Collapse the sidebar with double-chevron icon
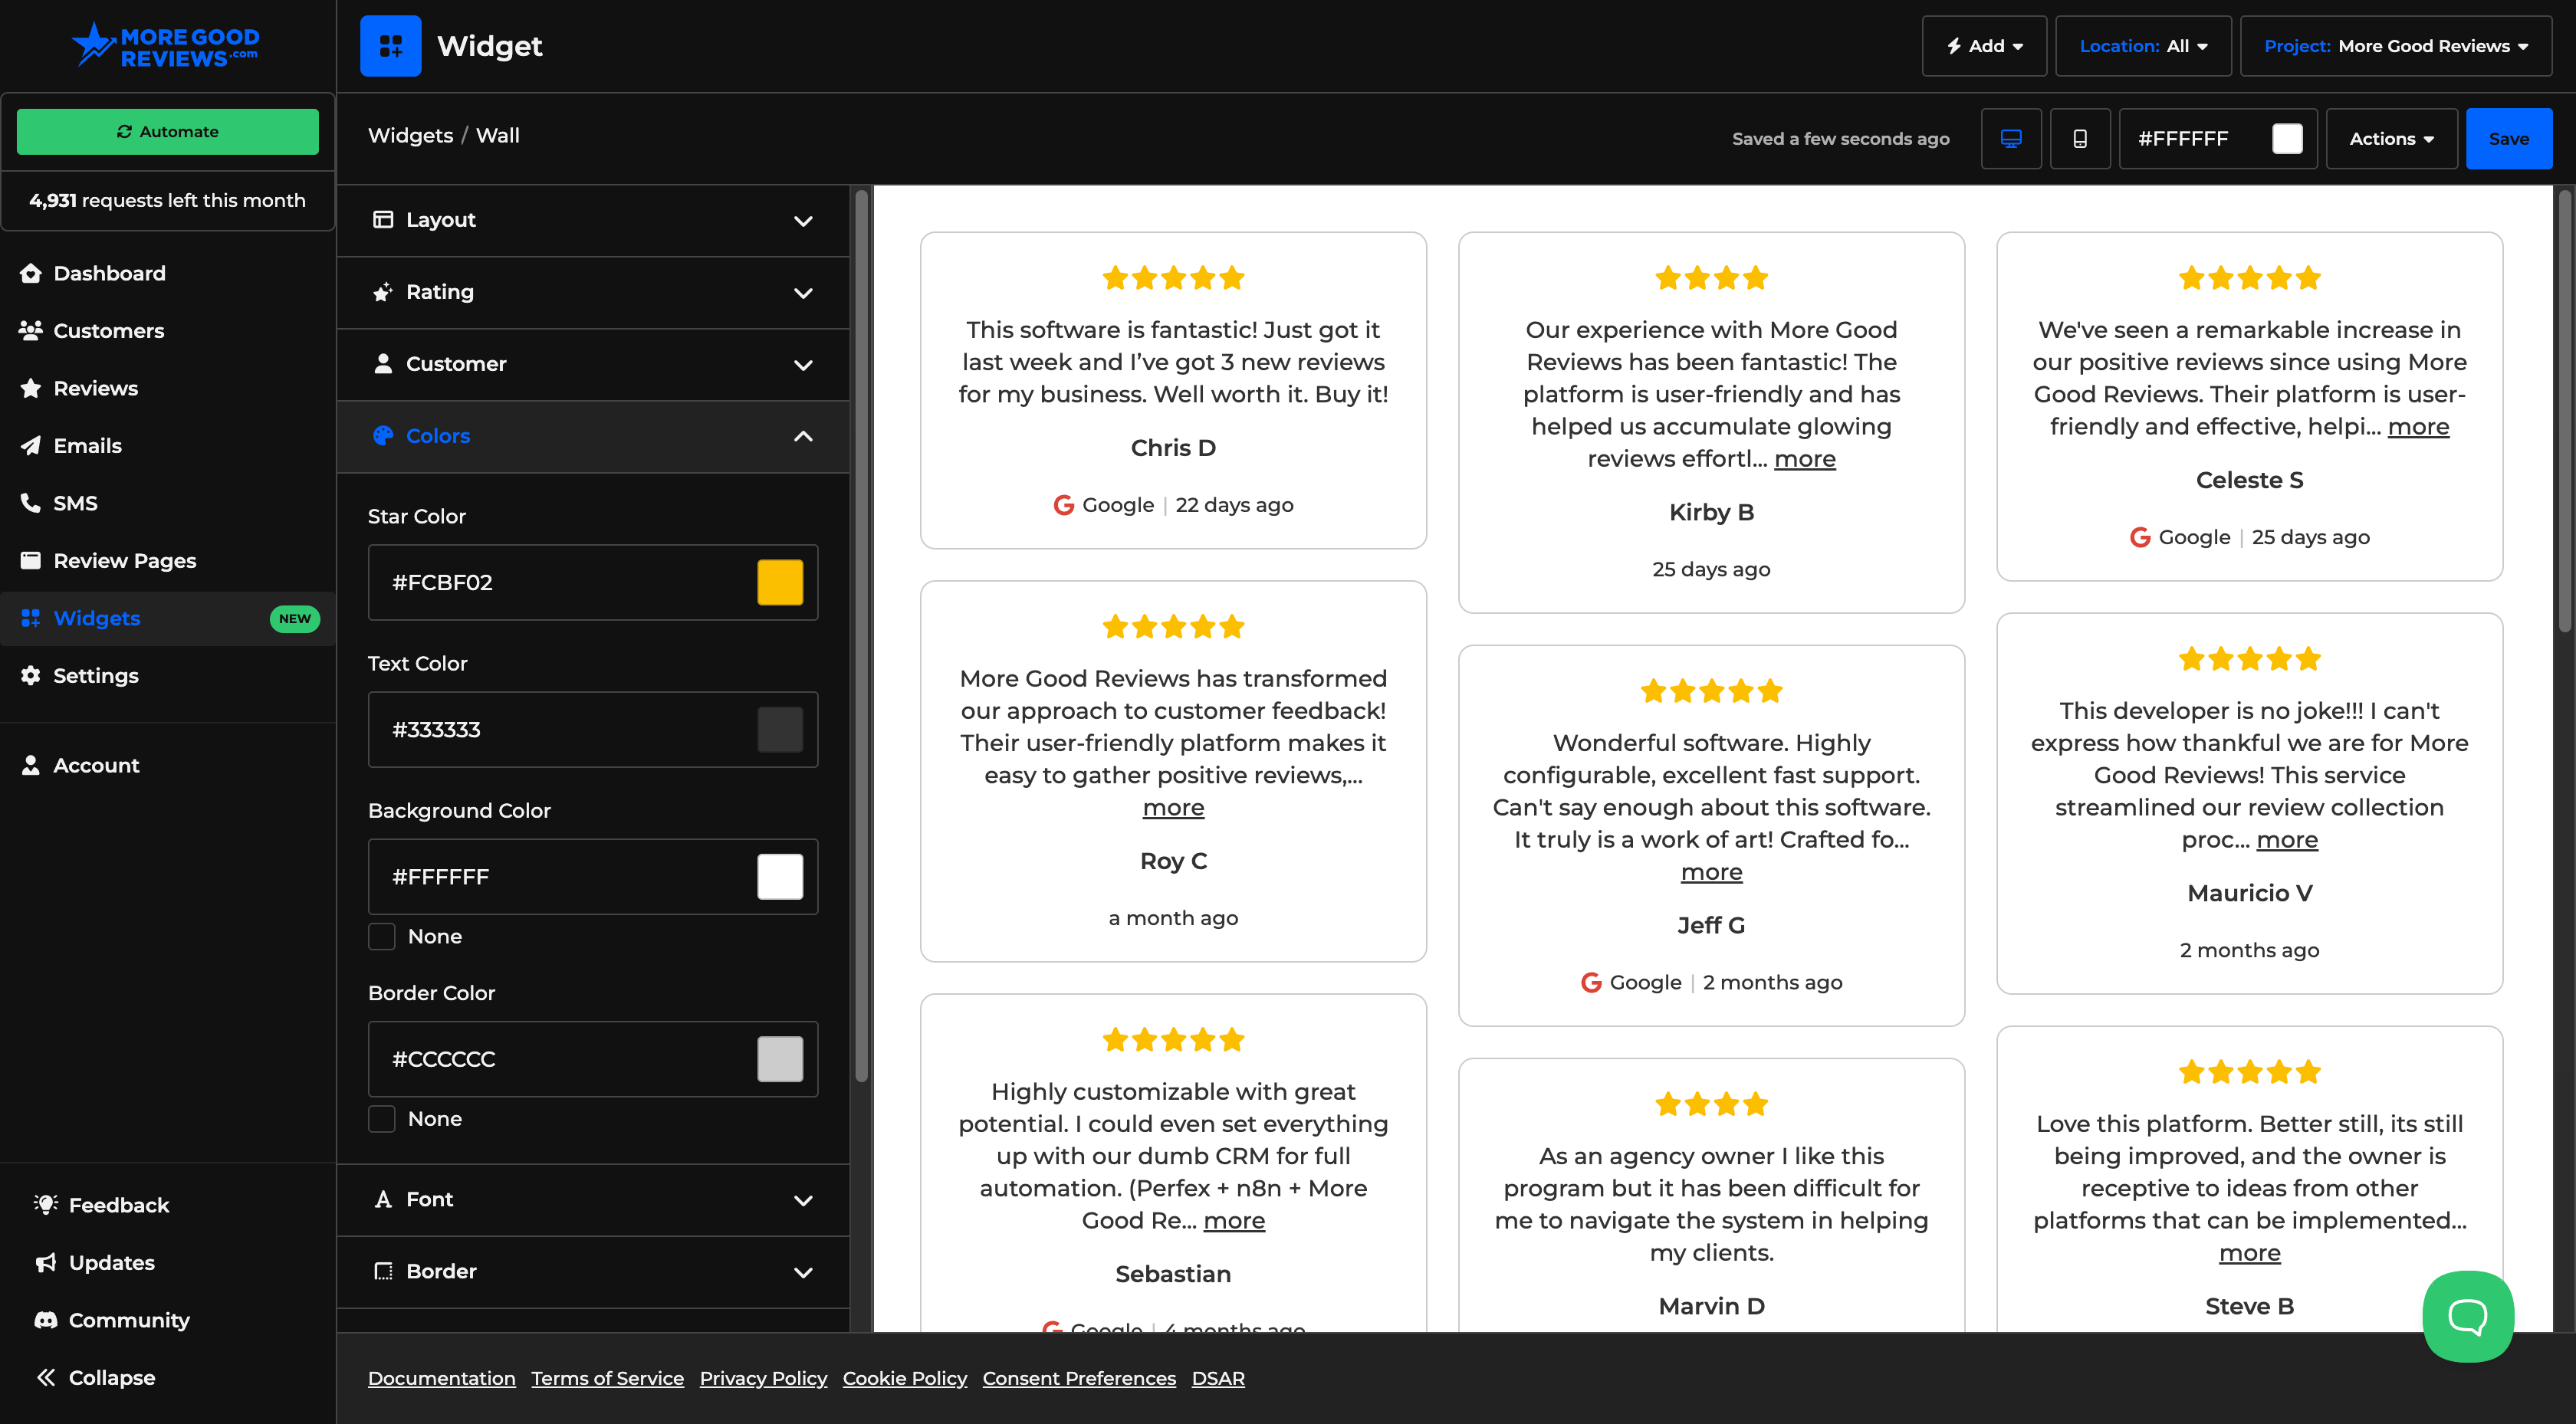Screen dimensions: 2576x1424 click(x=45, y=1378)
